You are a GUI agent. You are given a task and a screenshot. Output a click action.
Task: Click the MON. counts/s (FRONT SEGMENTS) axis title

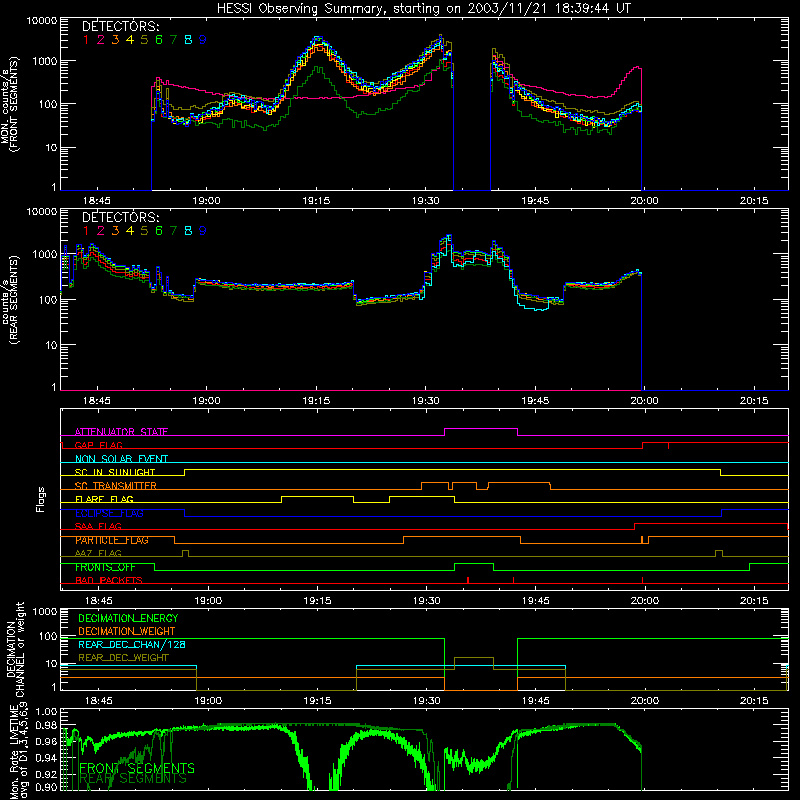(x=10, y=105)
